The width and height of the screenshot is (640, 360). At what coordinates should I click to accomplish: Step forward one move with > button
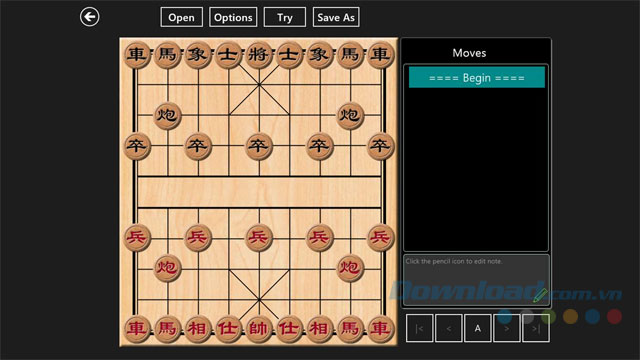(x=507, y=328)
